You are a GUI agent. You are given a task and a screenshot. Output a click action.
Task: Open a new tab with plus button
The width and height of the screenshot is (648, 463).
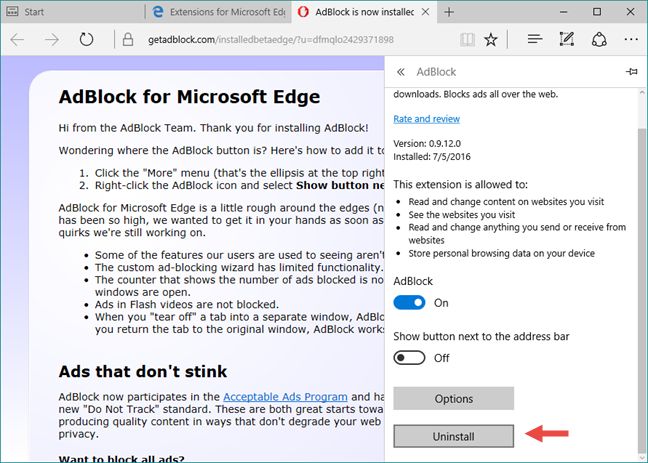click(x=449, y=12)
